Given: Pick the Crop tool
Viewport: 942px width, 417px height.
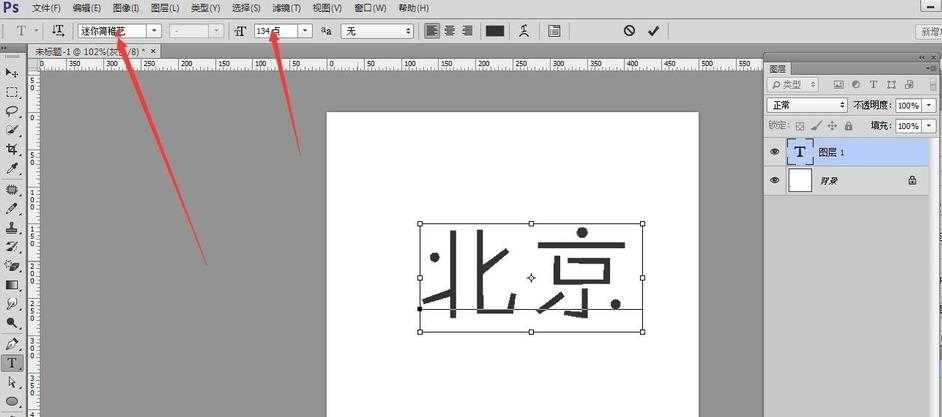Looking at the screenshot, I should pyautogui.click(x=12, y=149).
